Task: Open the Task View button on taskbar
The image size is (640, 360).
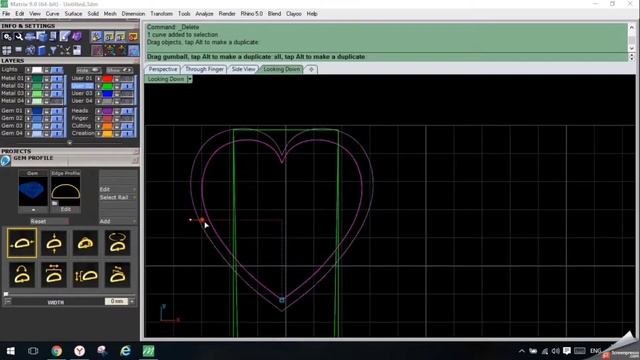Action: click(x=33, y=351)
